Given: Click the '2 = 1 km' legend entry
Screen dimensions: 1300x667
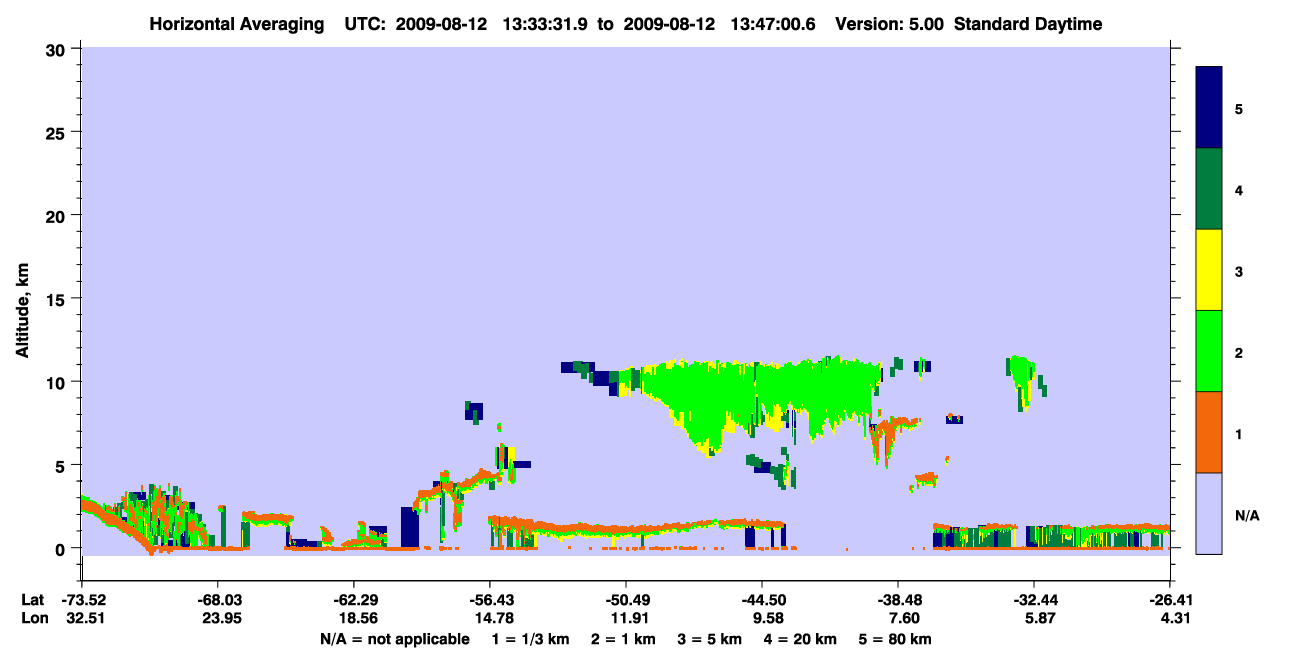Looking at the screenshot, I should point(621,639).
